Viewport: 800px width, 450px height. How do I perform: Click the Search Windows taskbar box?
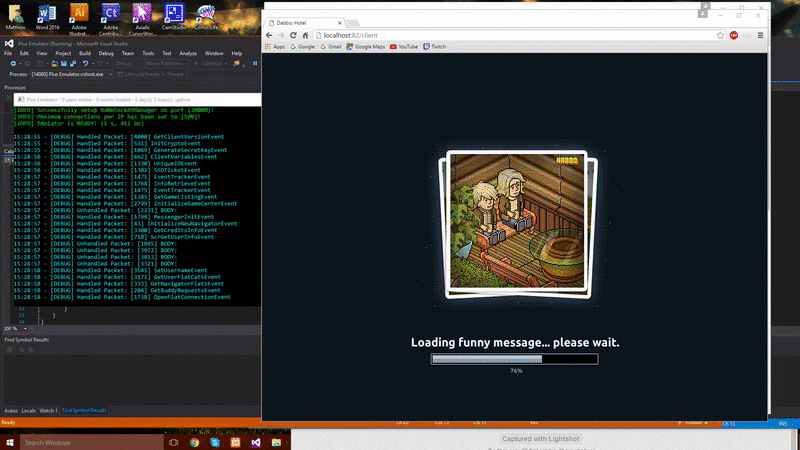click(91, 442)
